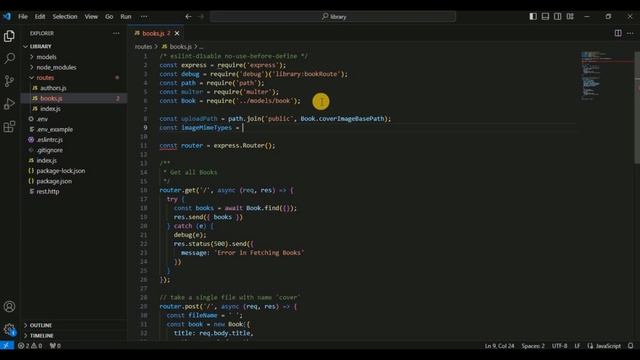This screenshot has width=640, height=360.
Task: Go forward with navigation arrow
Action: [201, 16]
